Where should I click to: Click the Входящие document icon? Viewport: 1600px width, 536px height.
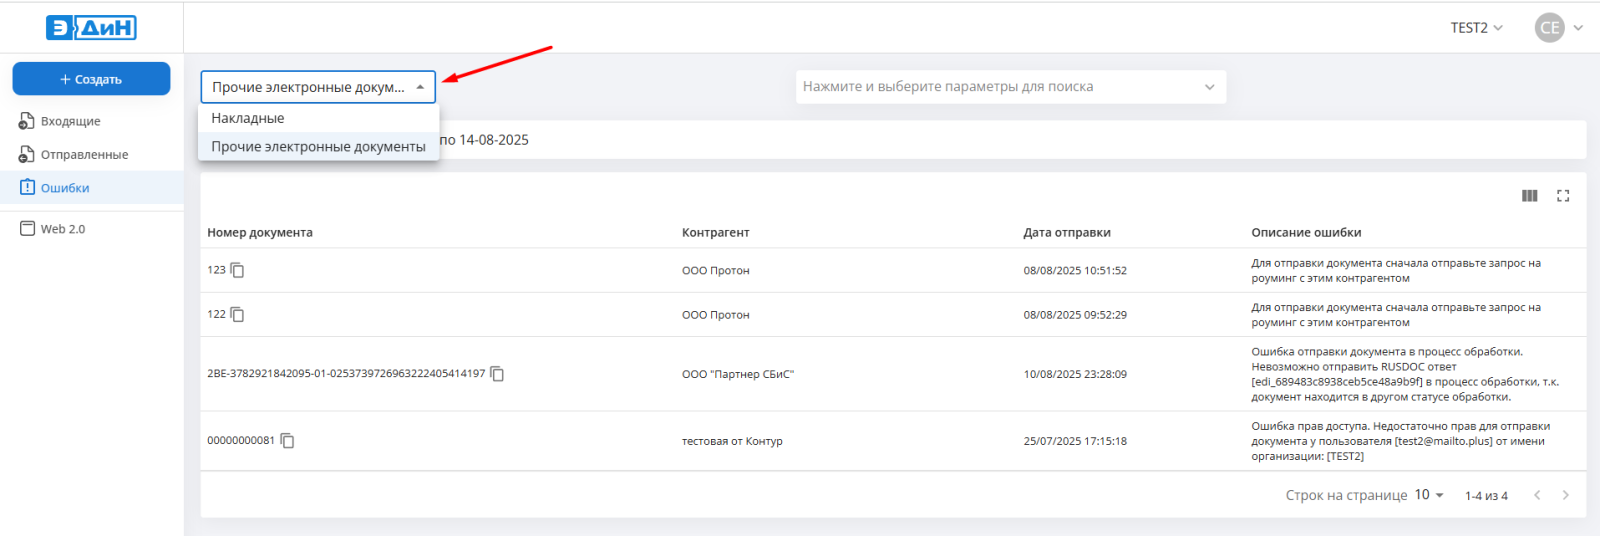pyautogui.click(x=27, y=121)
